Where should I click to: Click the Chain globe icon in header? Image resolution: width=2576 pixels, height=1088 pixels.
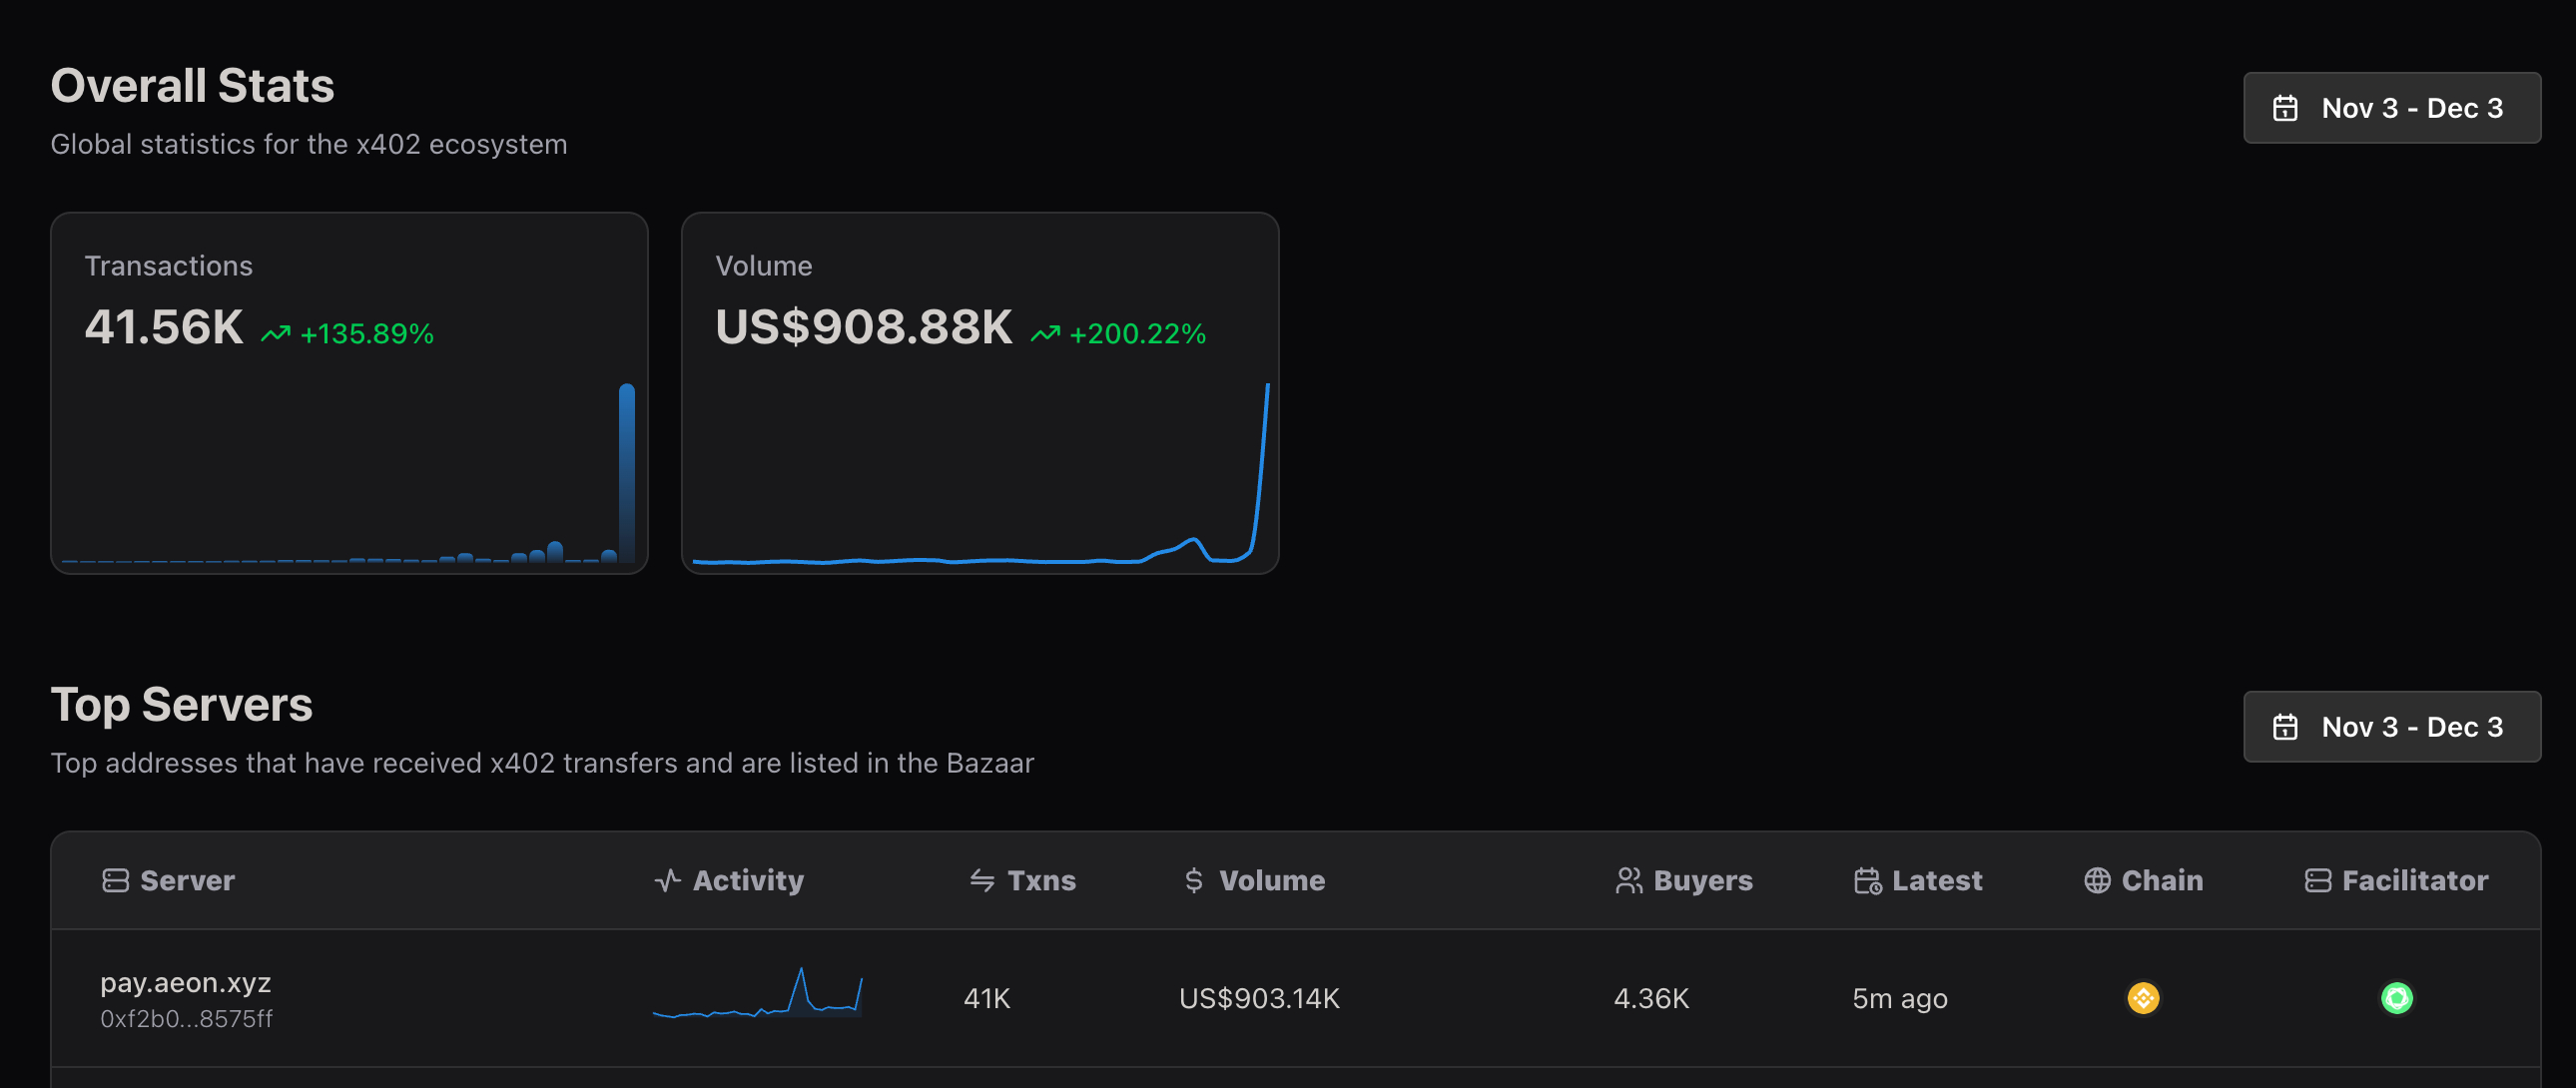2097,880
